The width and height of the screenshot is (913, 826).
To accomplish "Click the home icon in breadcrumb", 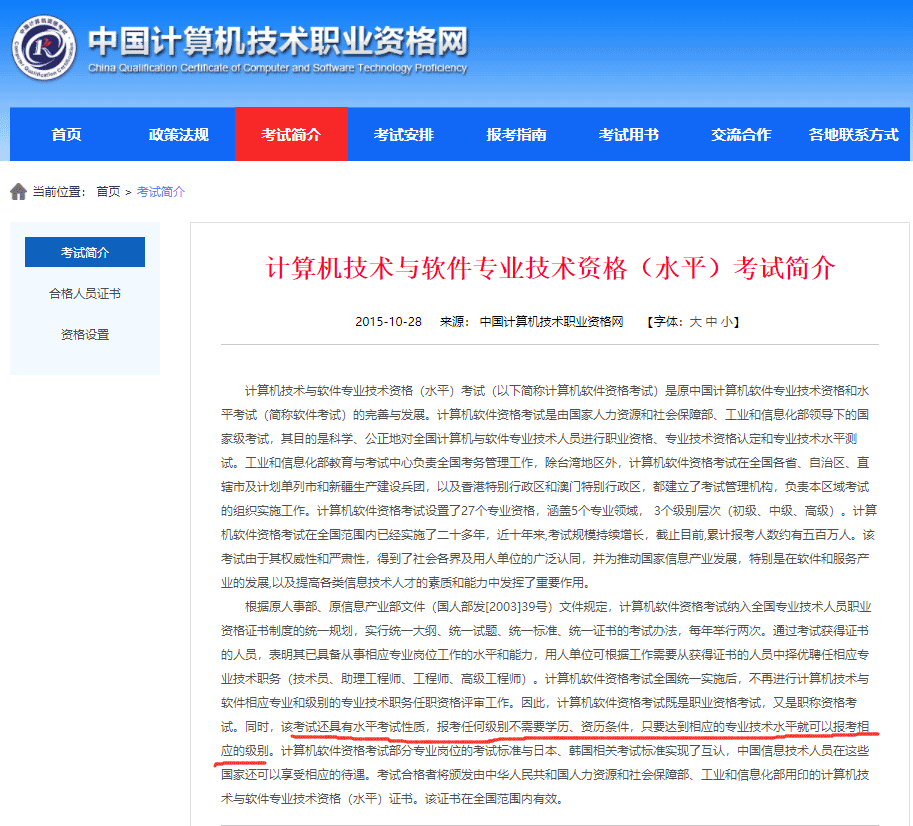I will pos(18,191).
